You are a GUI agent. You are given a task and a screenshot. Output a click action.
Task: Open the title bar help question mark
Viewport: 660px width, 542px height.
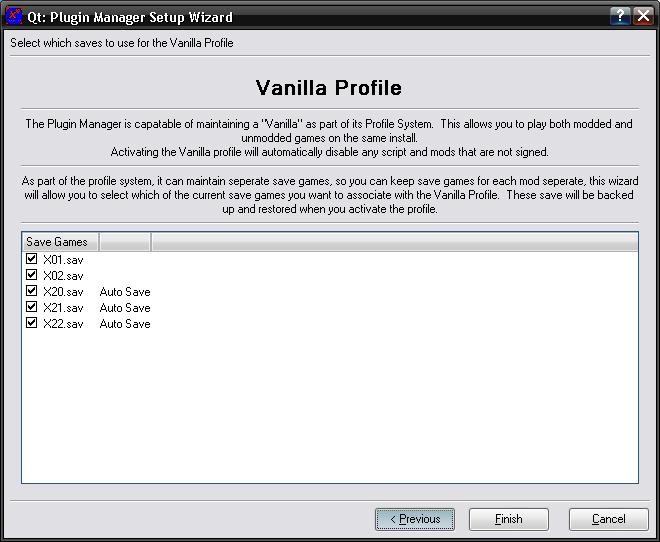point(620,17)
